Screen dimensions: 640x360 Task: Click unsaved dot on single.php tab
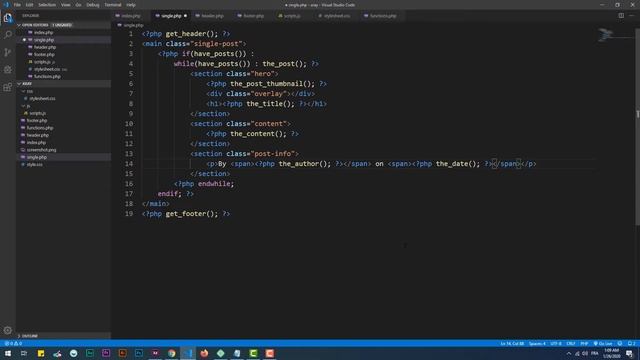(185, 16)
